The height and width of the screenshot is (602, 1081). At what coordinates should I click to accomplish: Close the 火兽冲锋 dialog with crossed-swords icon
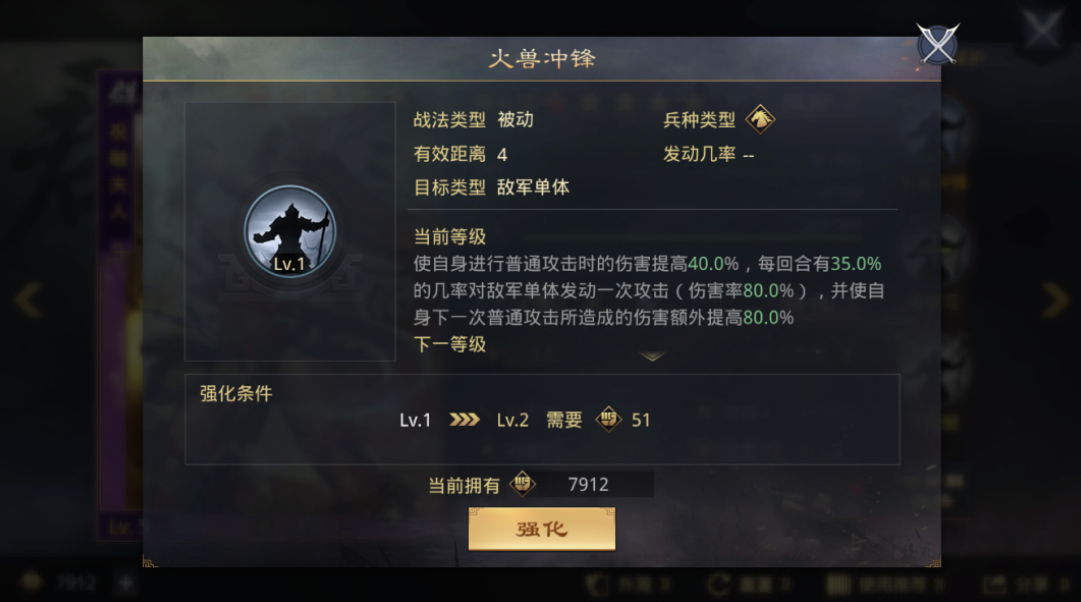coord(938,44)
